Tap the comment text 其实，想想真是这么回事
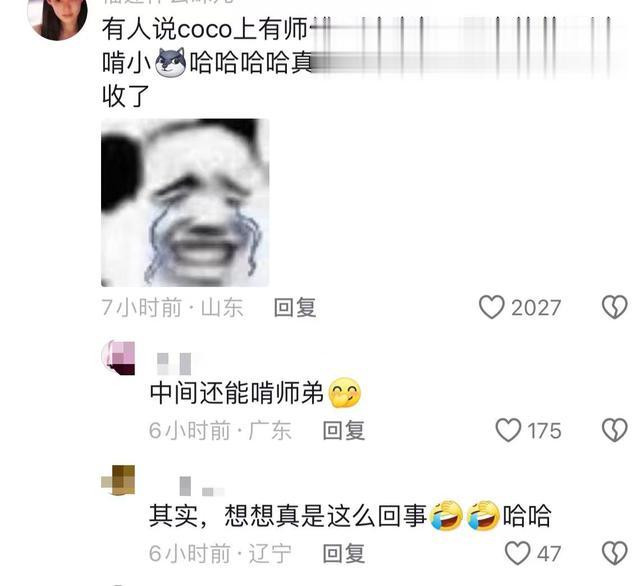 point(287,516)
